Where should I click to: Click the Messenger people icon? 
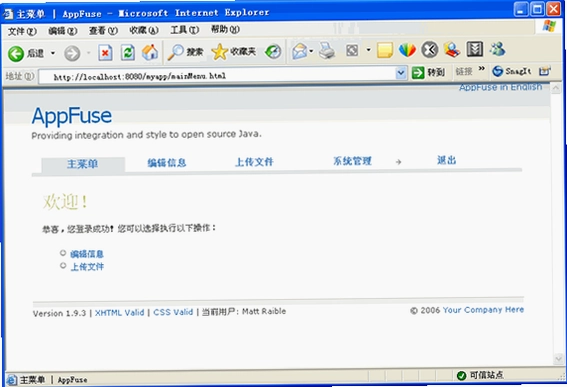pyautogui.click(x=452, y=50)
